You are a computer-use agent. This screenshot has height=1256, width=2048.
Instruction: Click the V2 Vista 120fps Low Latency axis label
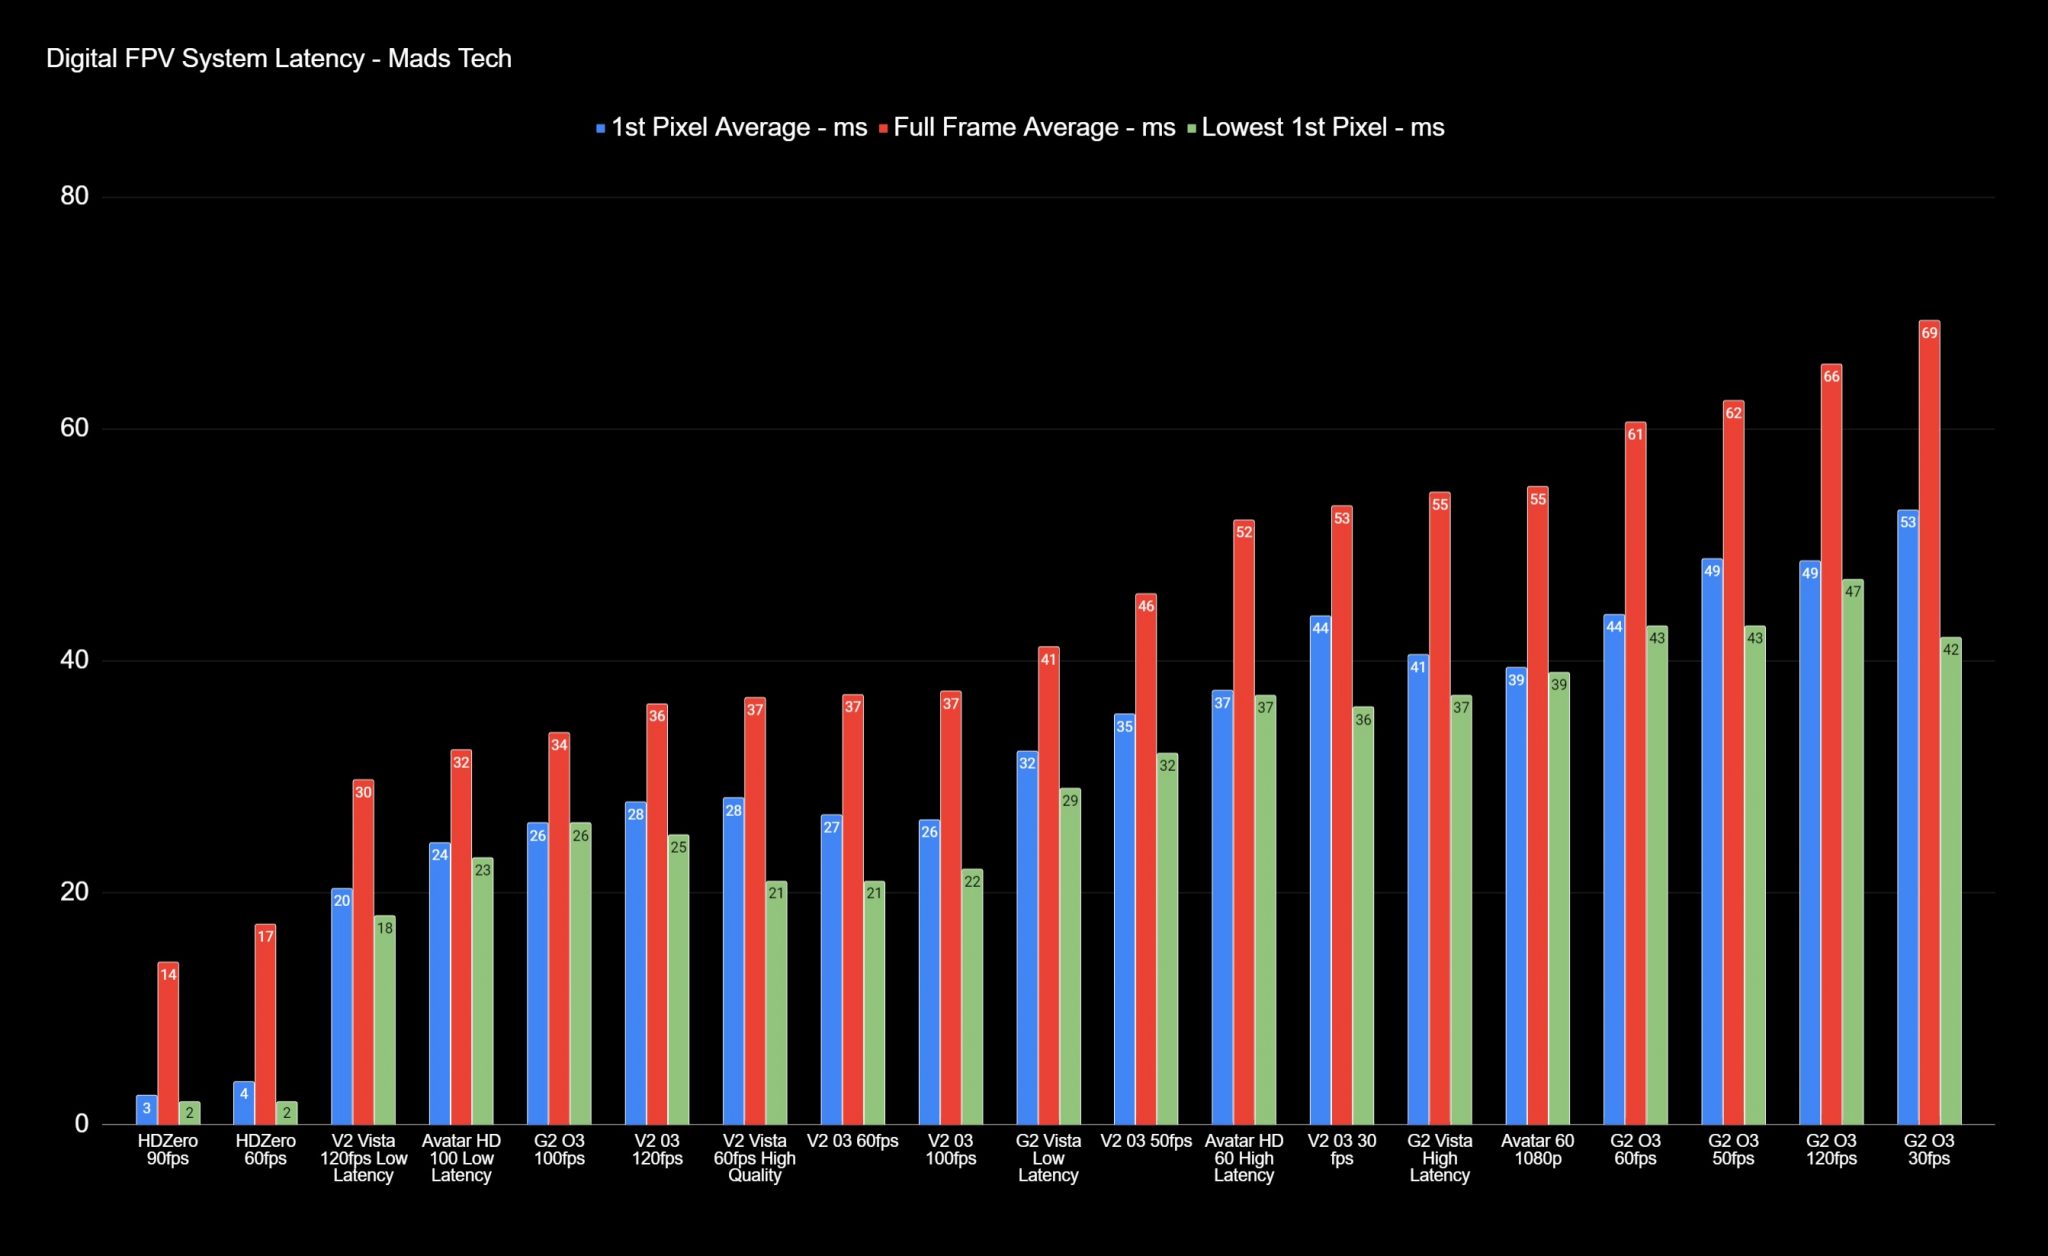(x=363, y=1158)
